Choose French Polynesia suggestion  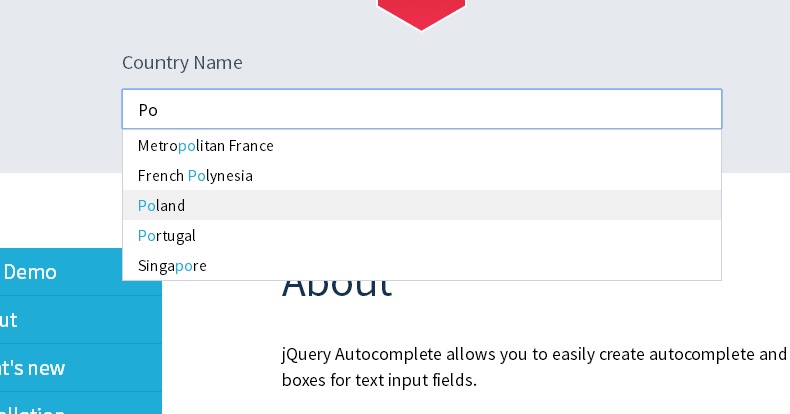click(x=195, y=176)
